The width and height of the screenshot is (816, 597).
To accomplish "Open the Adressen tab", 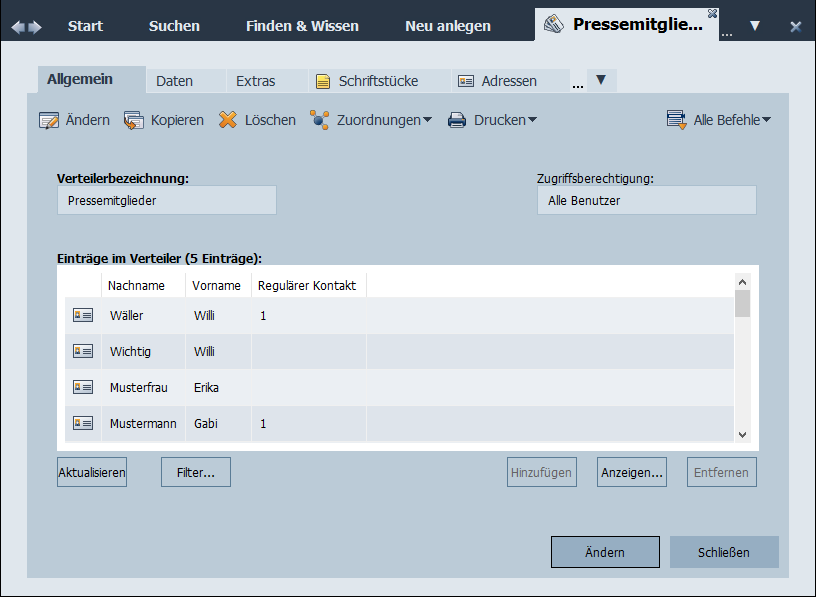I will pos(498,81).
